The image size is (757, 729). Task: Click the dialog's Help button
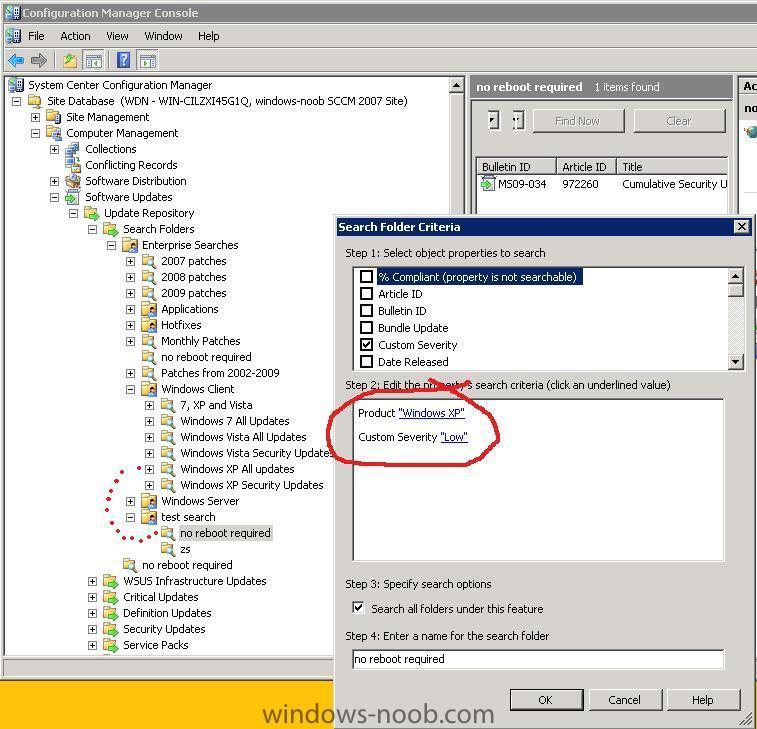tap(703, 700)
